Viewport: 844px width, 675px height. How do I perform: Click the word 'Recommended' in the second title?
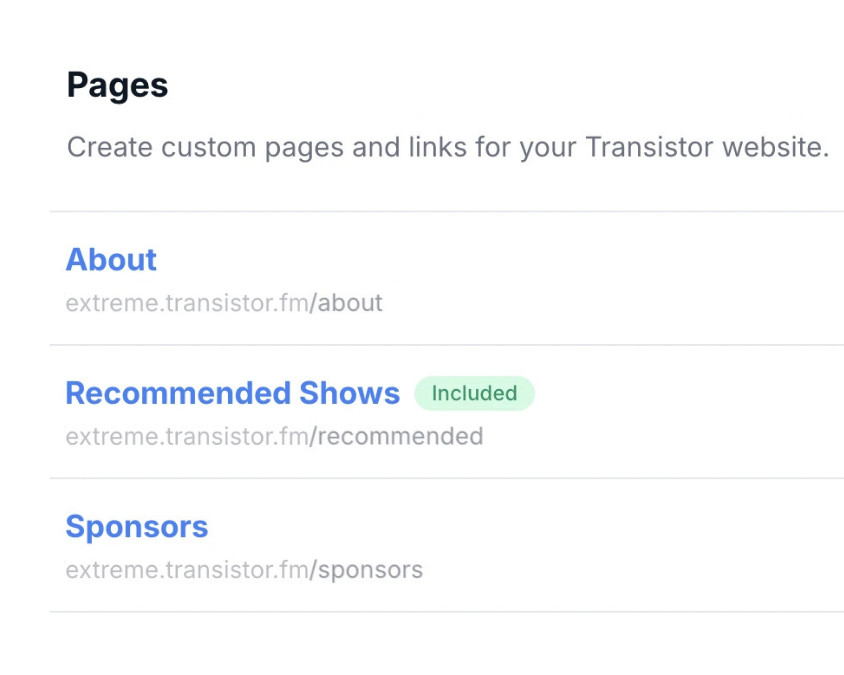pyautogui.click(x=178, y=393)
